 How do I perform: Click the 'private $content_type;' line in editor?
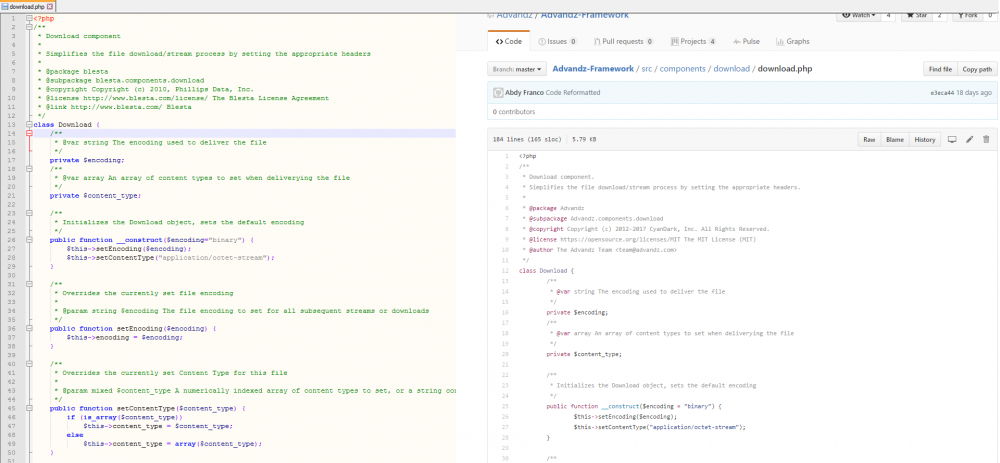click(95, 195)
